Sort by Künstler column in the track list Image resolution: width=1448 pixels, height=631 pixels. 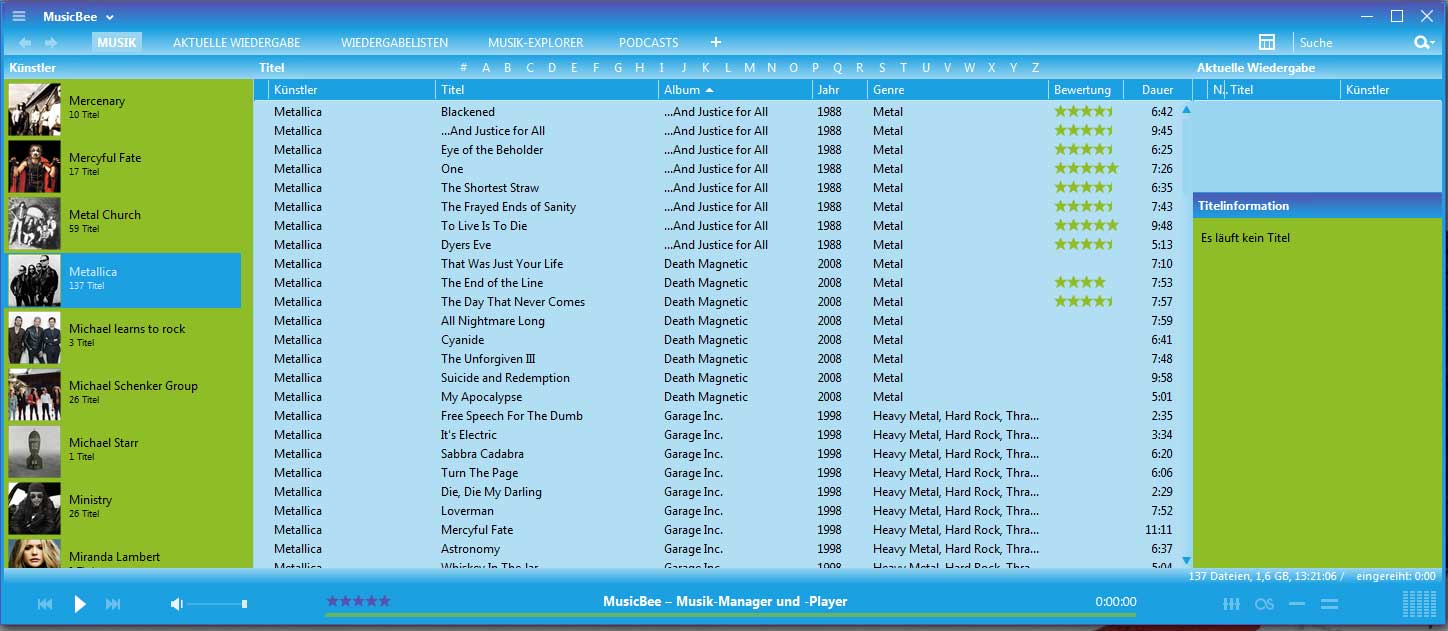353,90
